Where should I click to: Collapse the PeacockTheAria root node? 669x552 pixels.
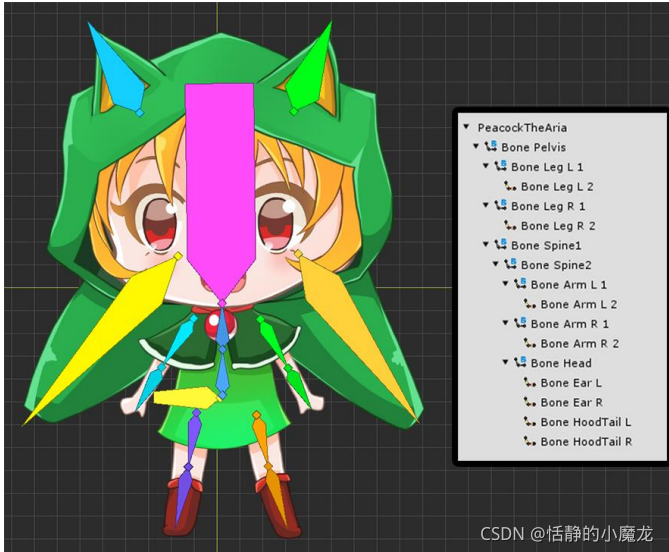[466, 127]
